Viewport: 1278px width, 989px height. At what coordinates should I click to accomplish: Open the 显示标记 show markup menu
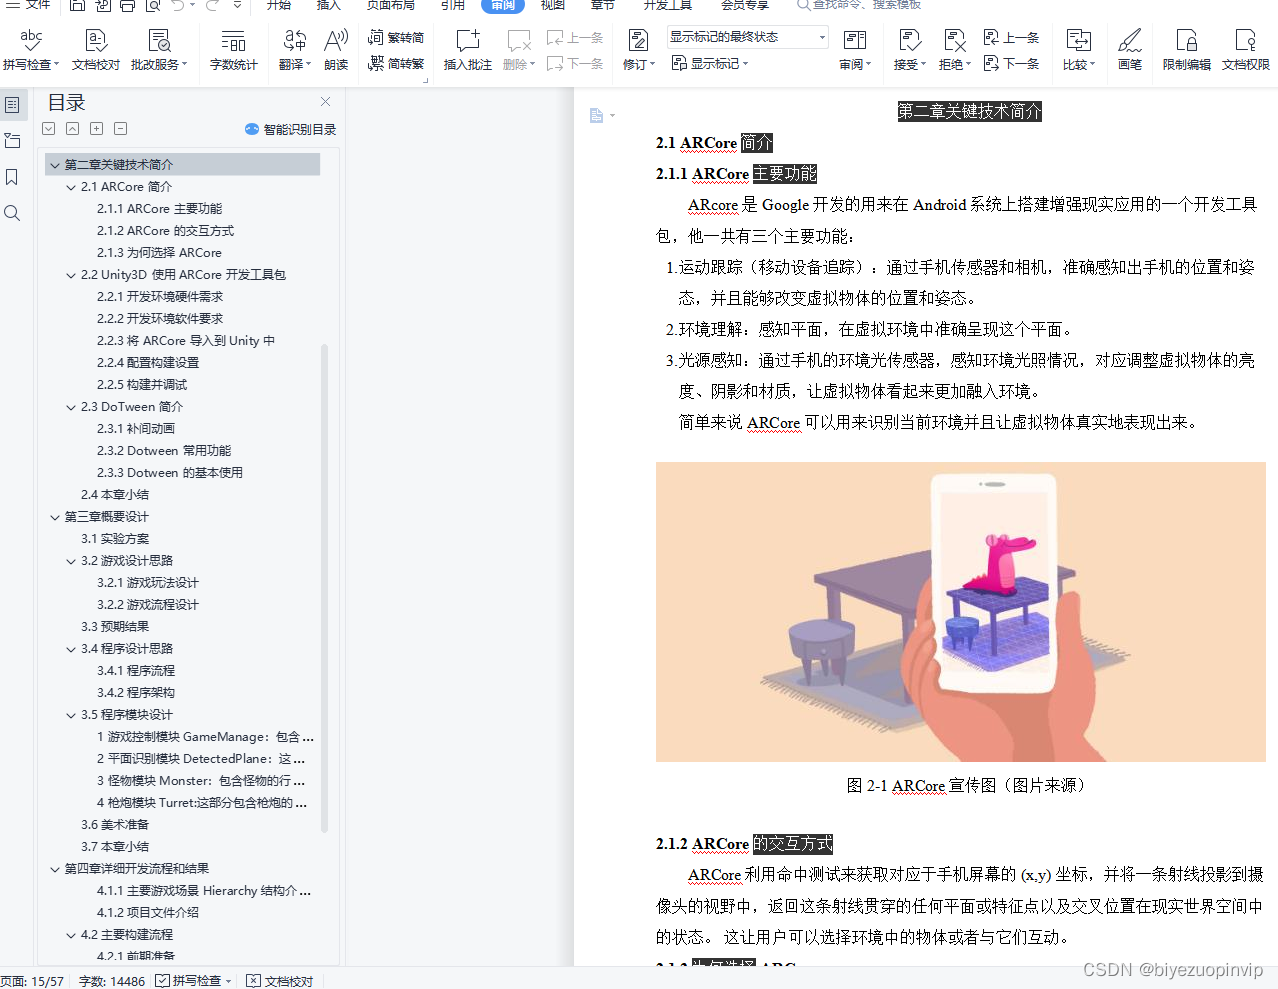[x=709, y=63]
